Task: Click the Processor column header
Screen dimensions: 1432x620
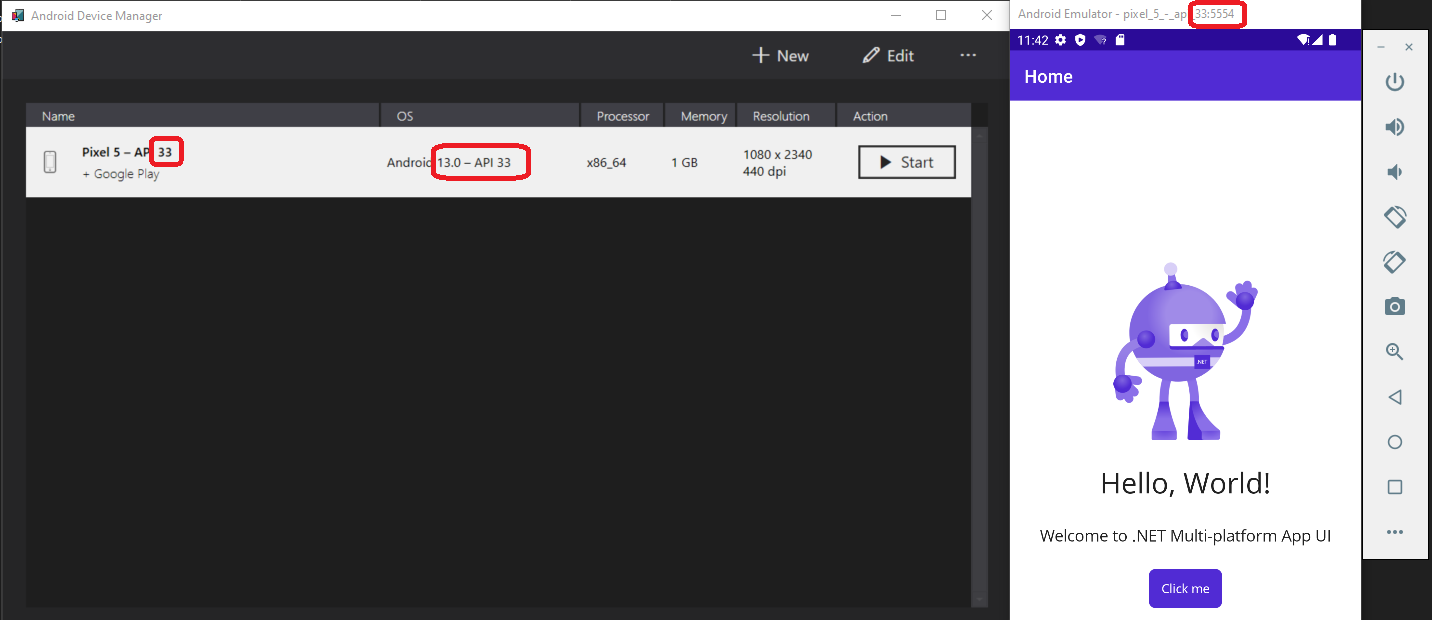Action: [x=623, y=116]
